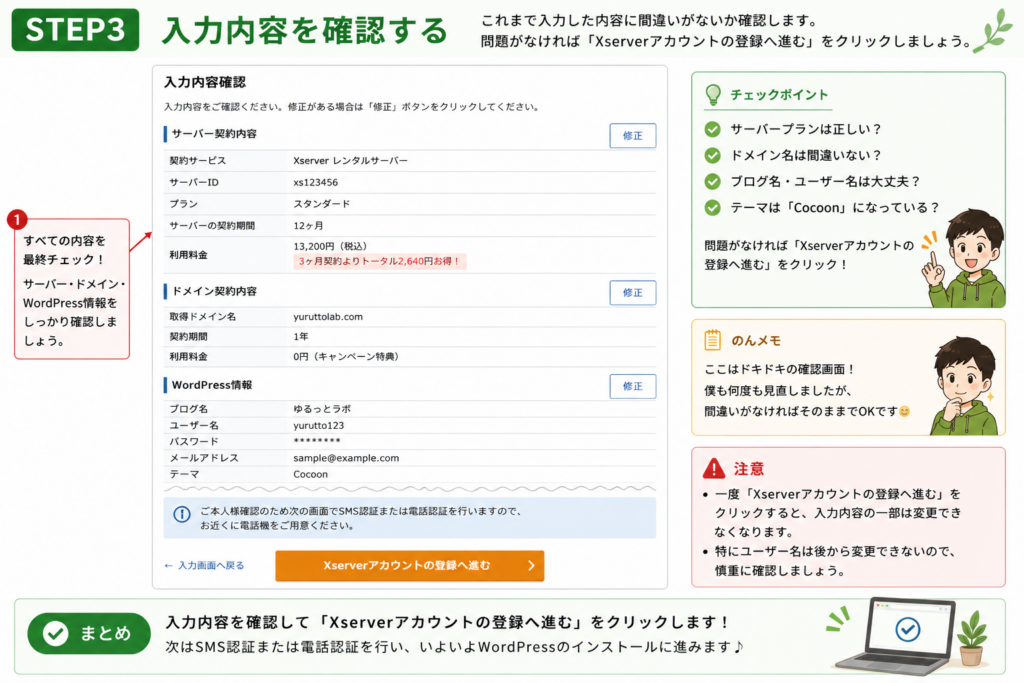Click the info icon in SMS認証 notice
This screenshot has width=1024, height=683.
(x=182, y=515)
